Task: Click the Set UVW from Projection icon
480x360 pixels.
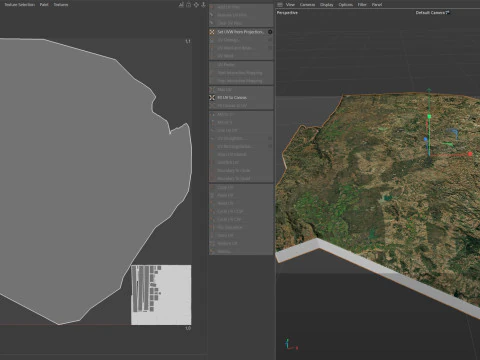Action: pos(212,32)
